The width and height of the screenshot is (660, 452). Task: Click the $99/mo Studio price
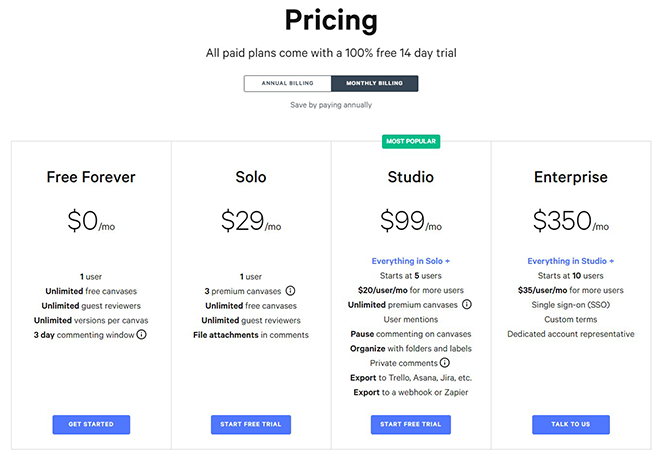coord(411,221)
